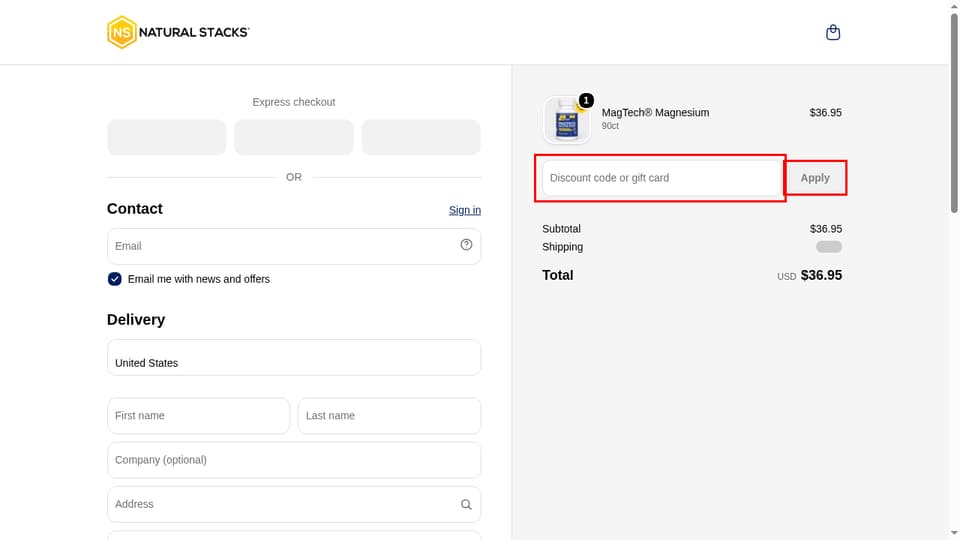Click the page vertical scrollbar thumb
The height and width of the screenshot is (540, 960).
[954, 113]
